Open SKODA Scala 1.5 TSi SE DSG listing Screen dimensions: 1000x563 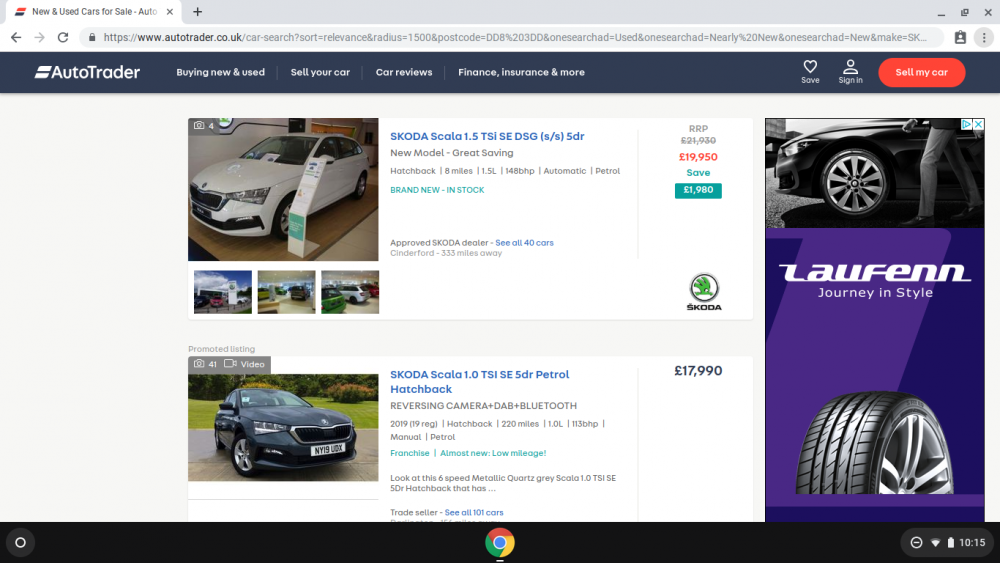point(487,136)
